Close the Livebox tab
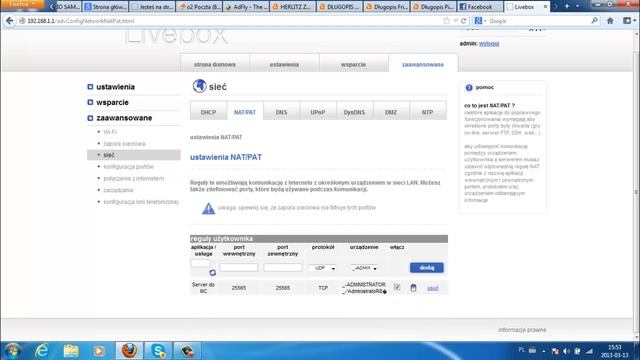Viewport: 640px width, 360px height. pos(545,7)
